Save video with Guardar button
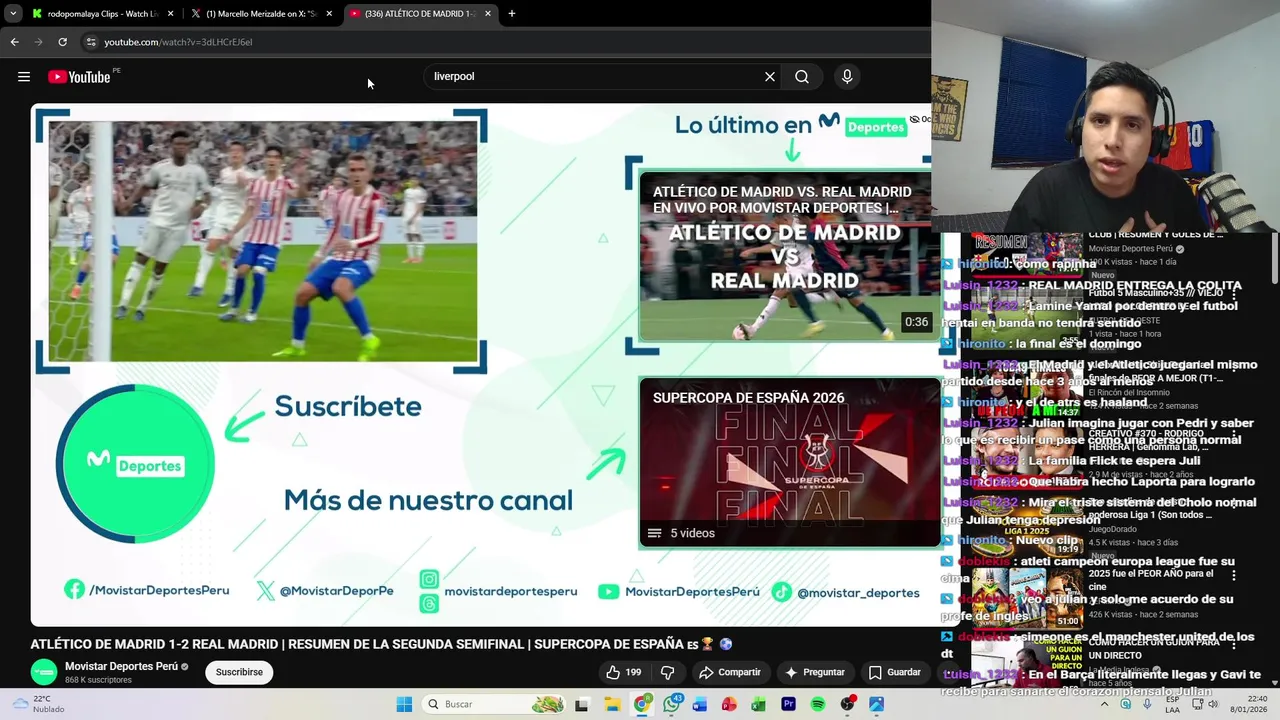Screen dimensions: 1280x720 pyautogui.click(x=895, y=672)
